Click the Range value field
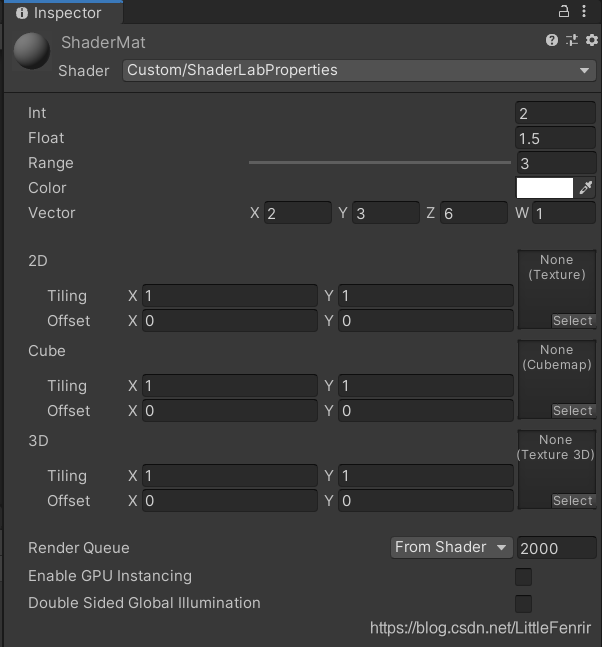 556,163
